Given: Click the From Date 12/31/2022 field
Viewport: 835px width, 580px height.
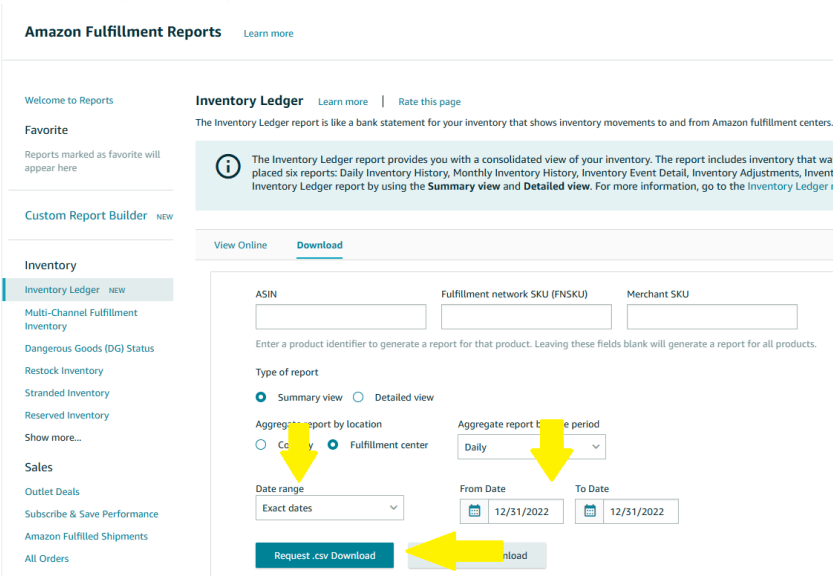Looking at the screenshot, I should (526, 511).
